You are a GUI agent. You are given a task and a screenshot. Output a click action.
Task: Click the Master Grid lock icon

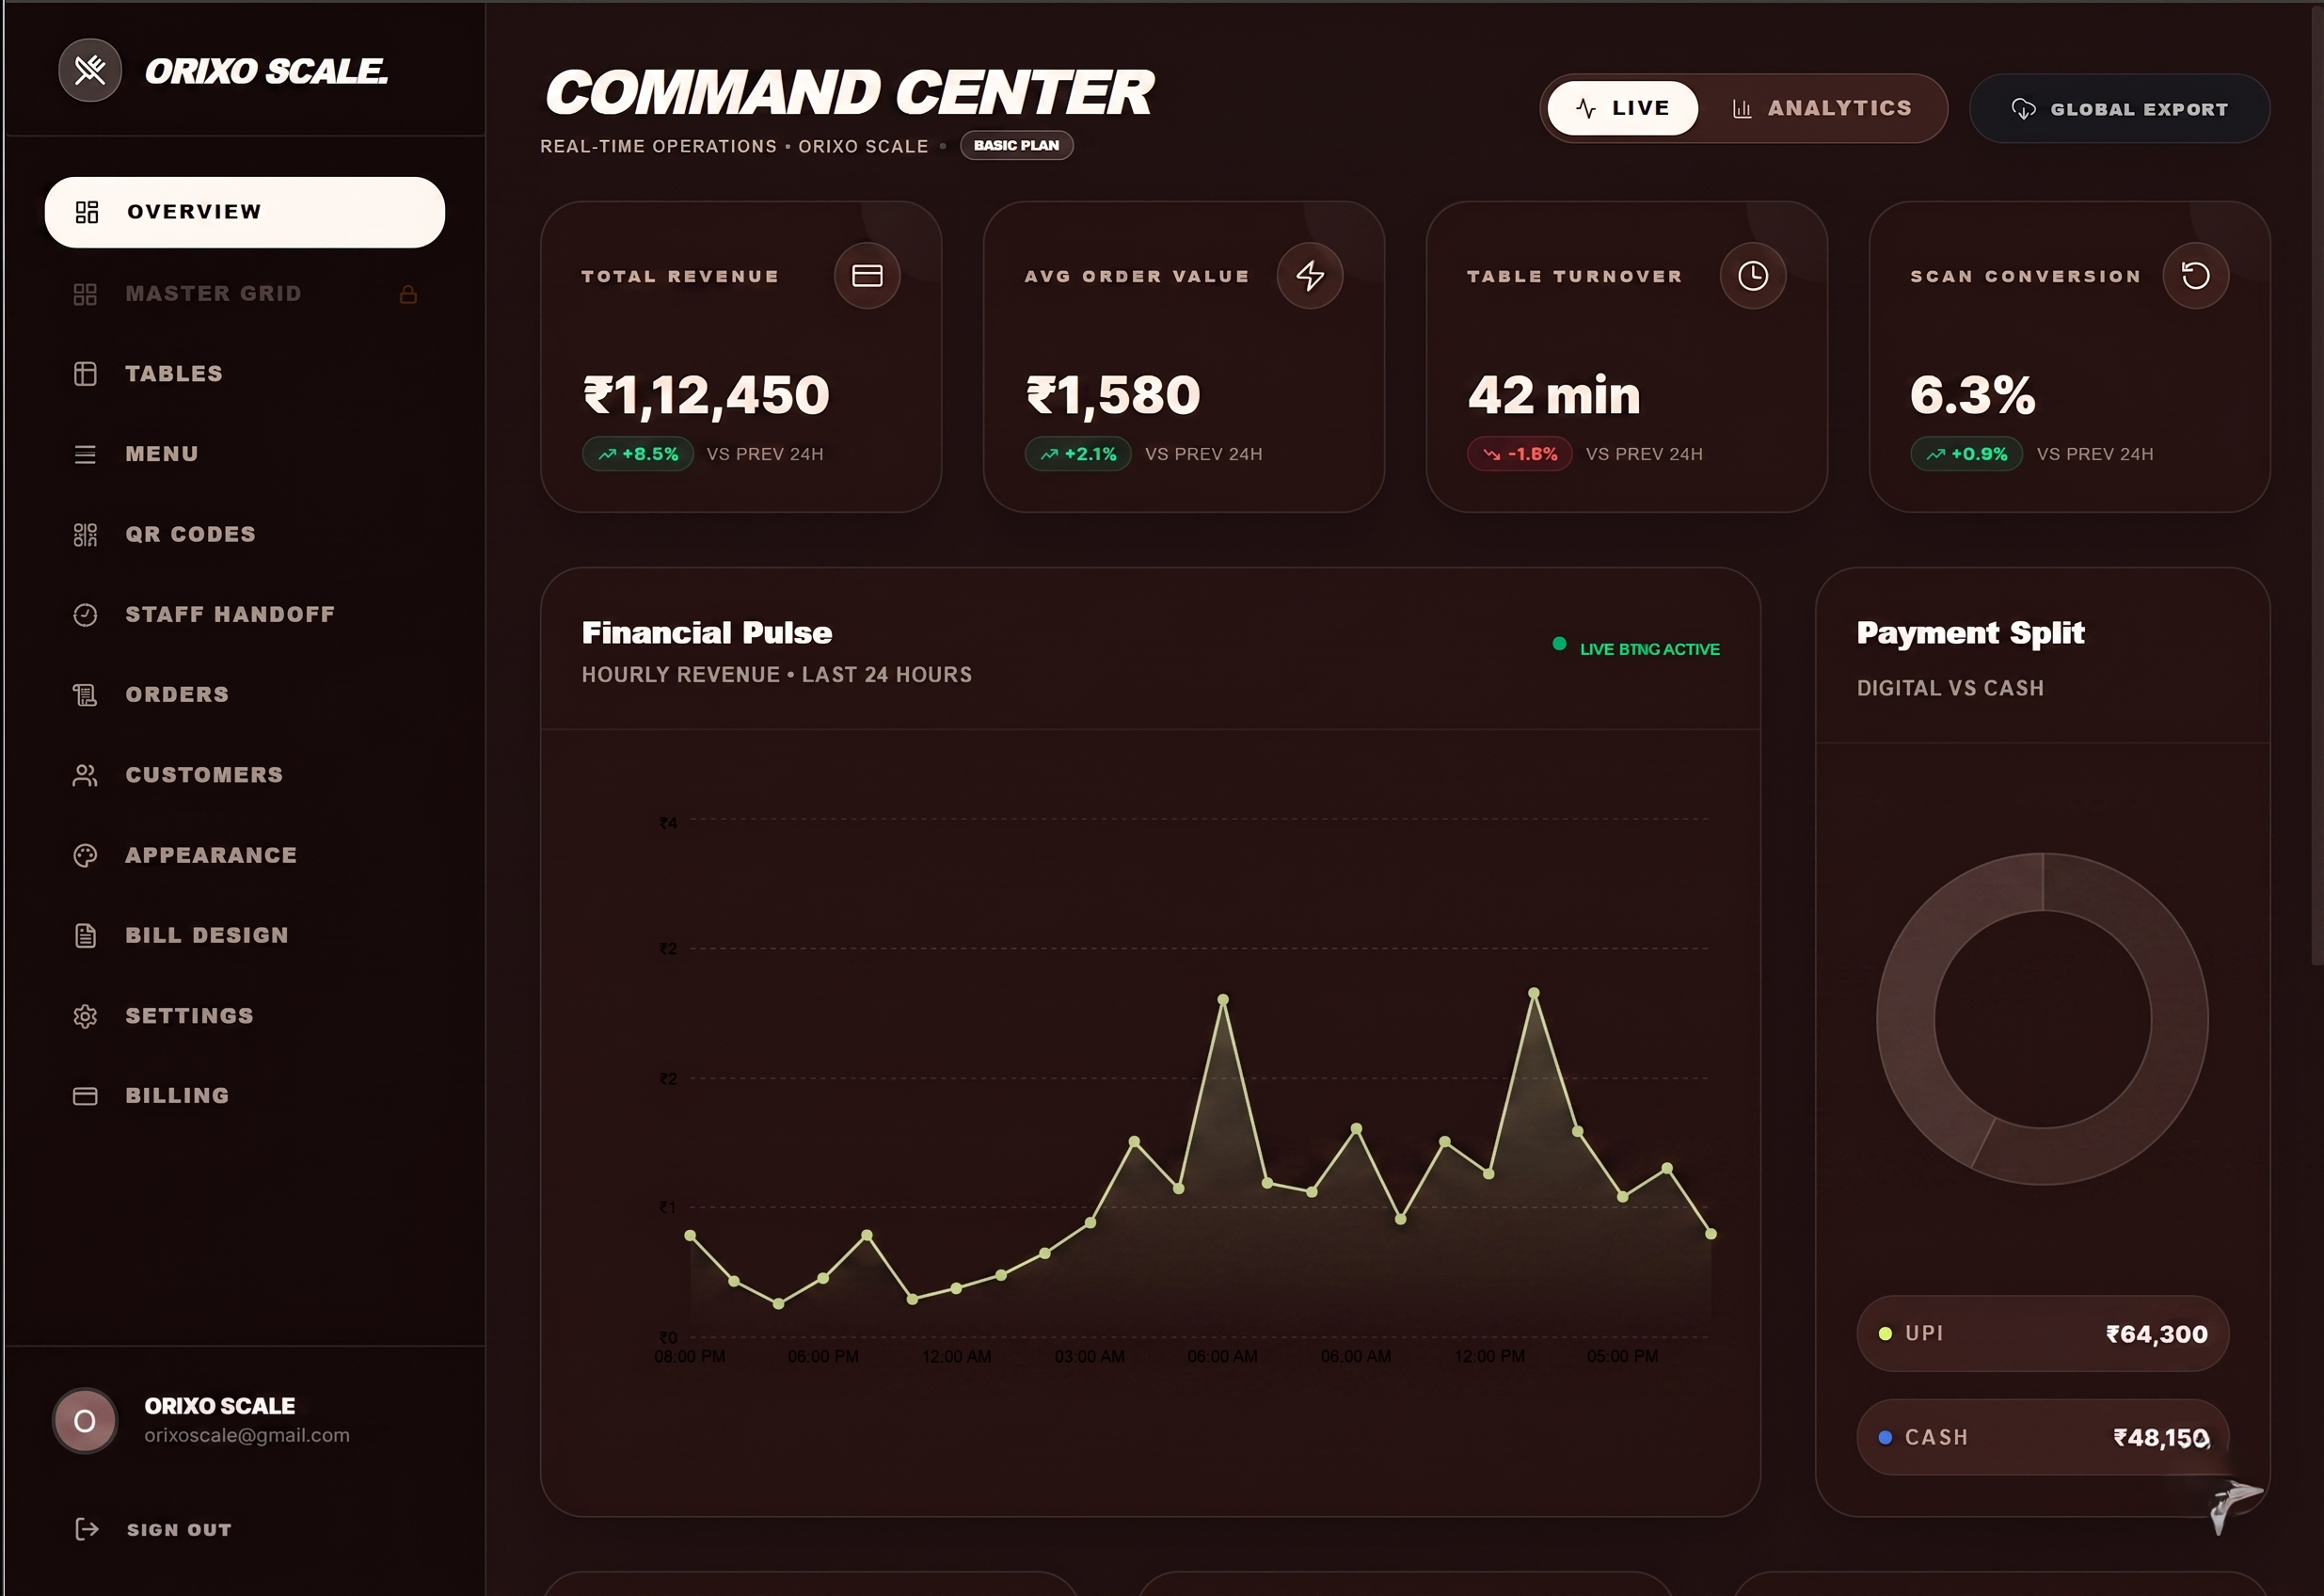pyautogui.click(x=408, y=294)
